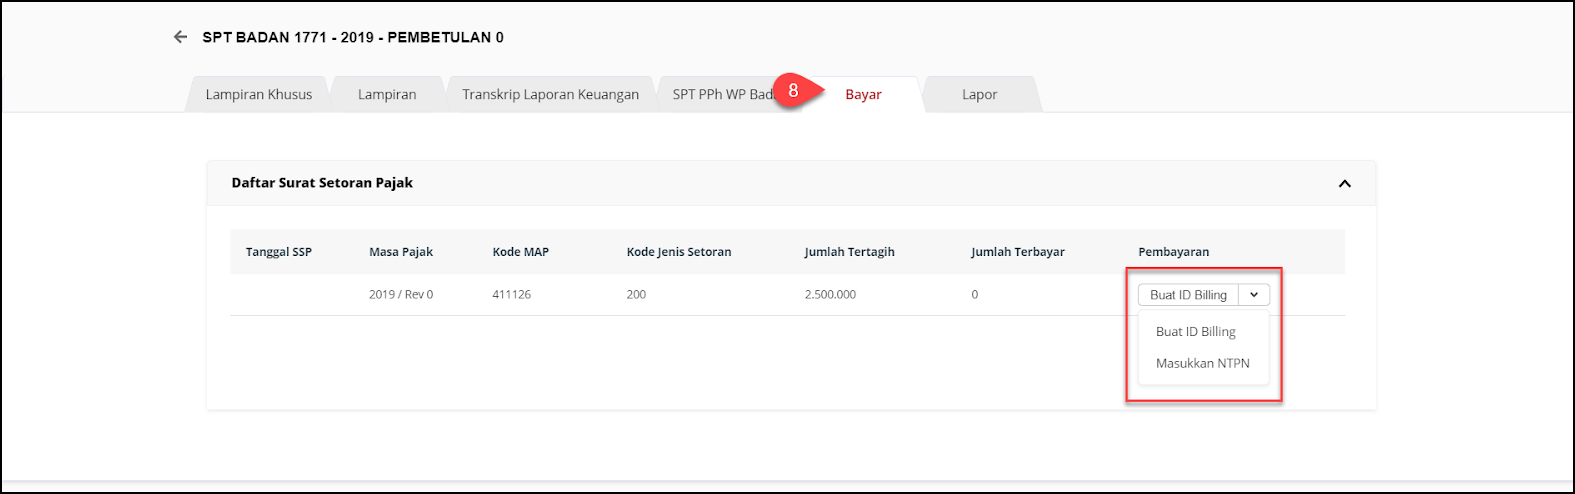Screen dimensions: 1575x494
Task: Click the Jumlah Tertagih column header
Action: click(x=849, y=252)
